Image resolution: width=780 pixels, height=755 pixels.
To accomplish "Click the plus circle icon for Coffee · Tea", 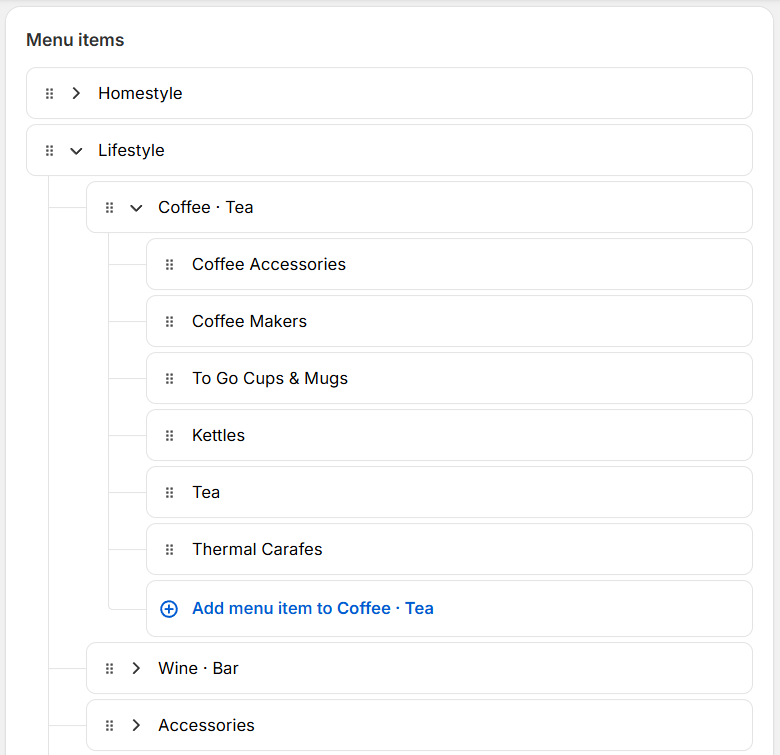I will click(169, 608).
